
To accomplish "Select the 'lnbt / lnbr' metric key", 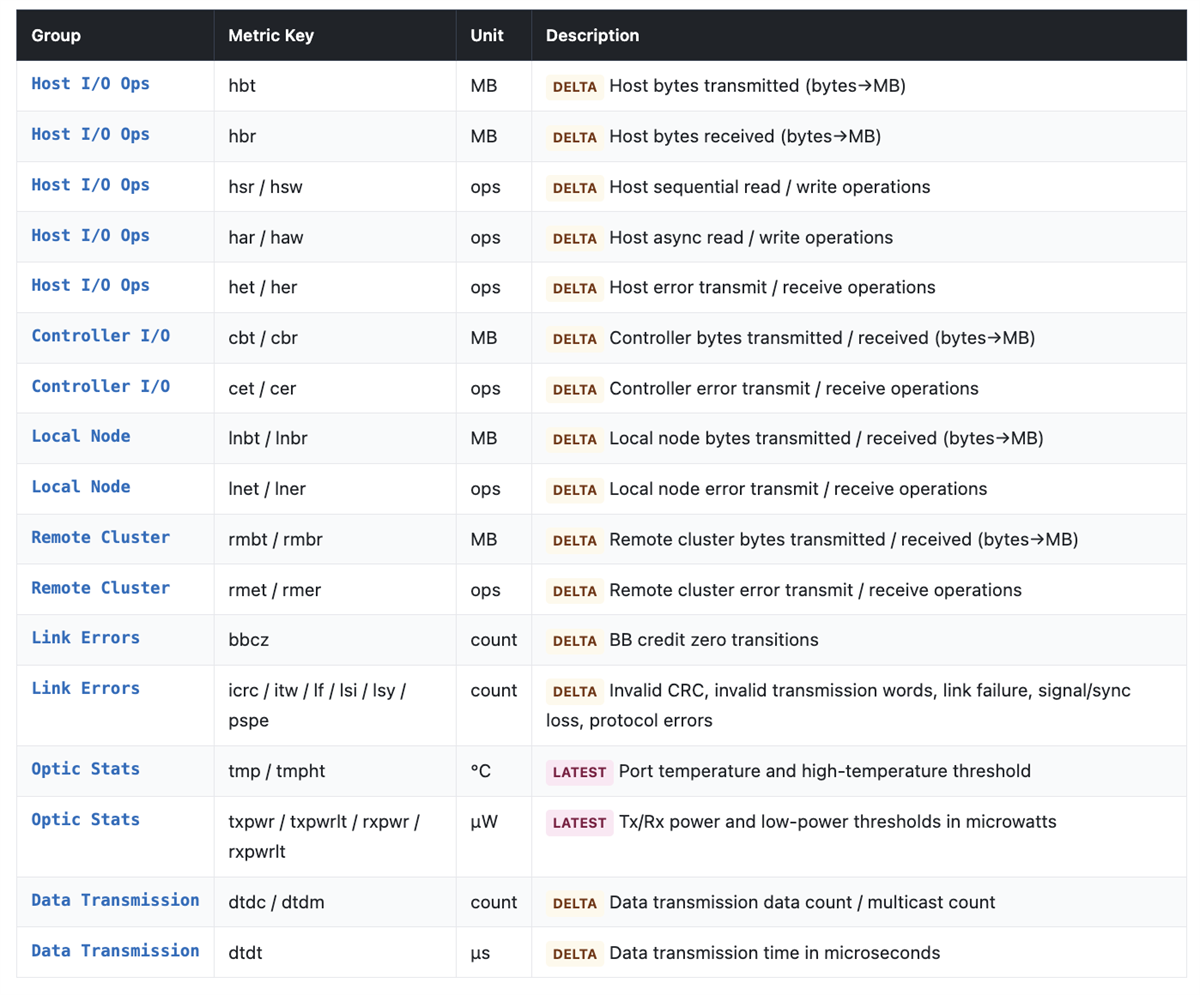I will tap(269, 439).
